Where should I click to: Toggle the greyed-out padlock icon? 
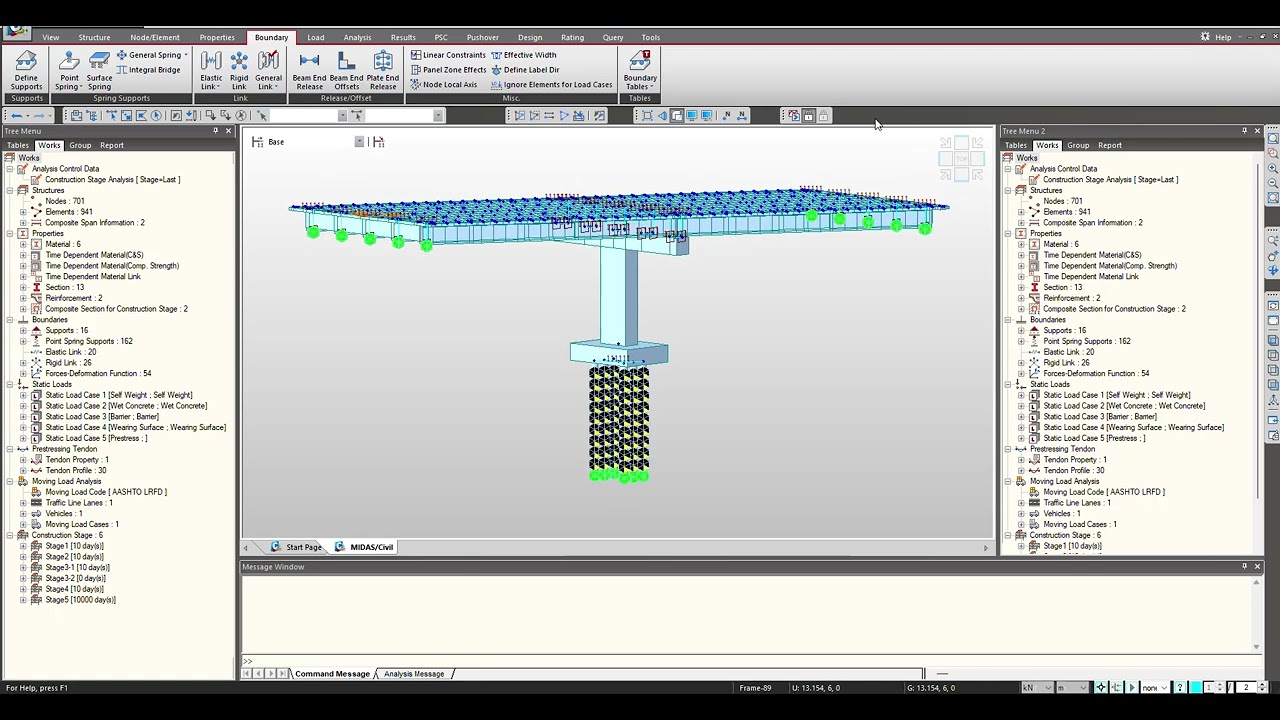pyautogui.click(x=823, y=116)
